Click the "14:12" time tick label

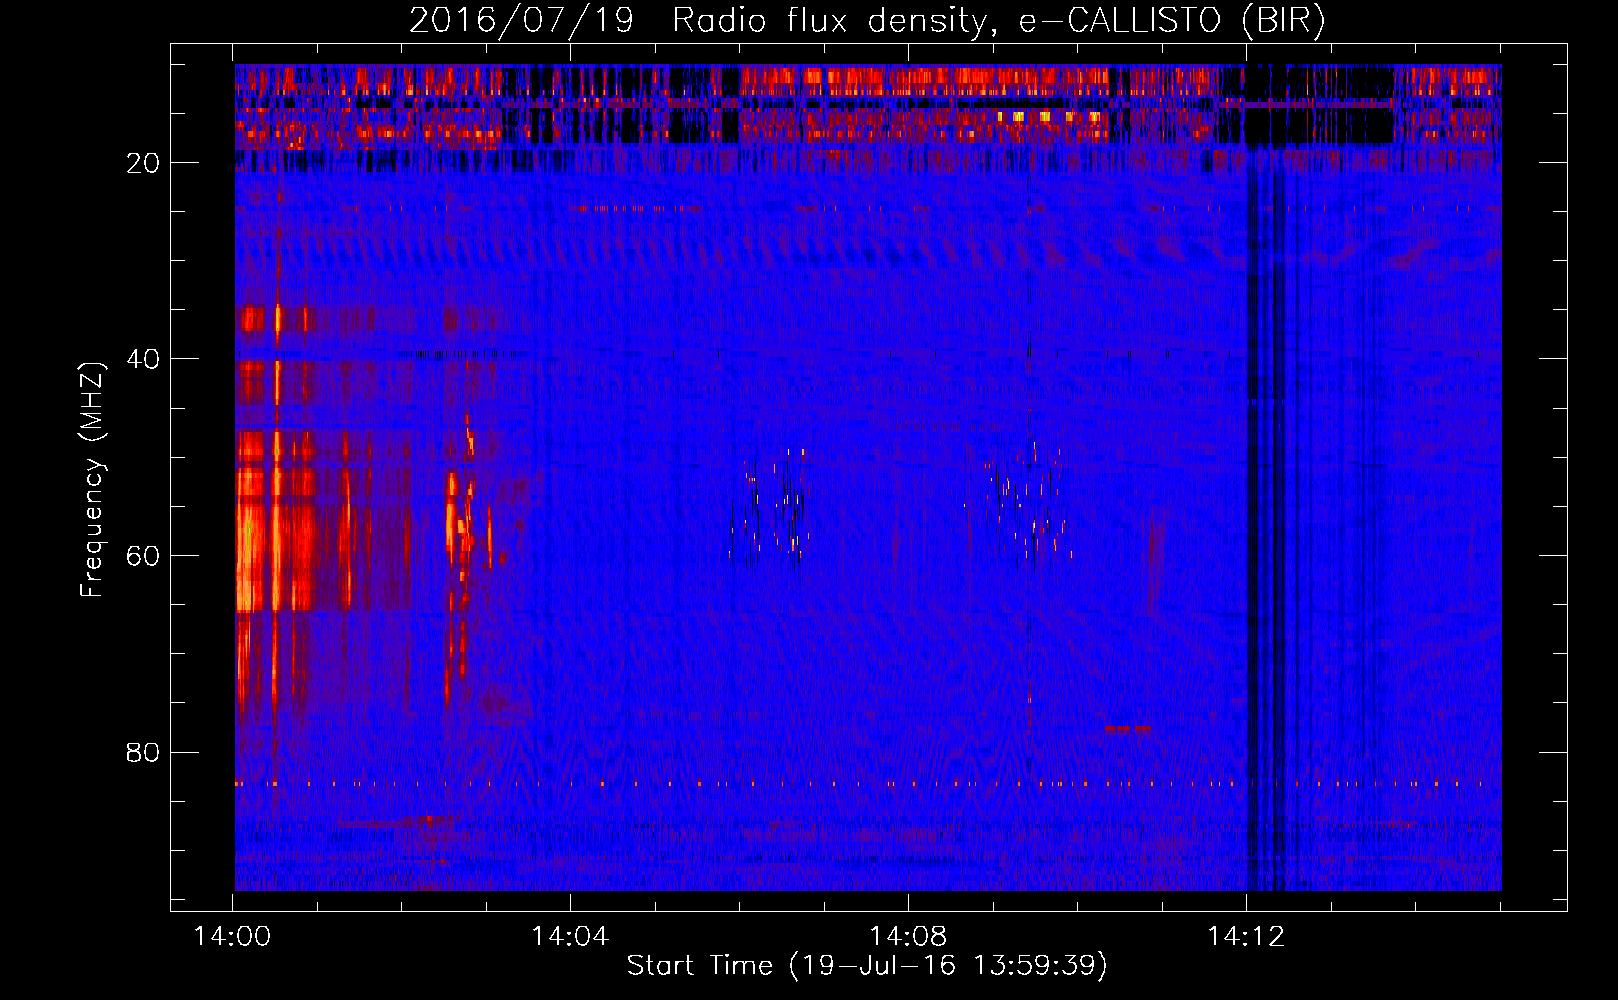click(1246, 937)
